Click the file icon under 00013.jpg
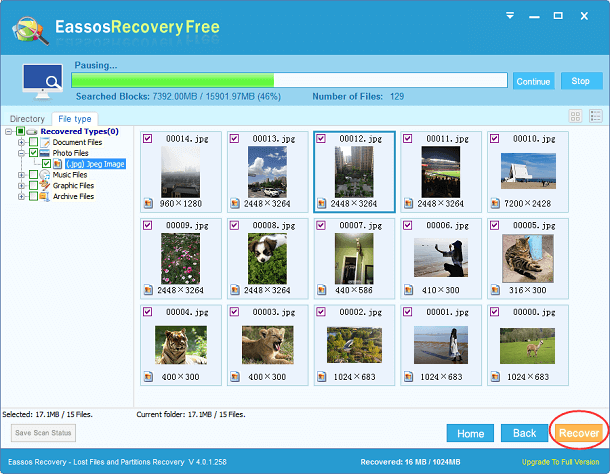This screenshot has width=610, height=474. (x=235, y=203)
